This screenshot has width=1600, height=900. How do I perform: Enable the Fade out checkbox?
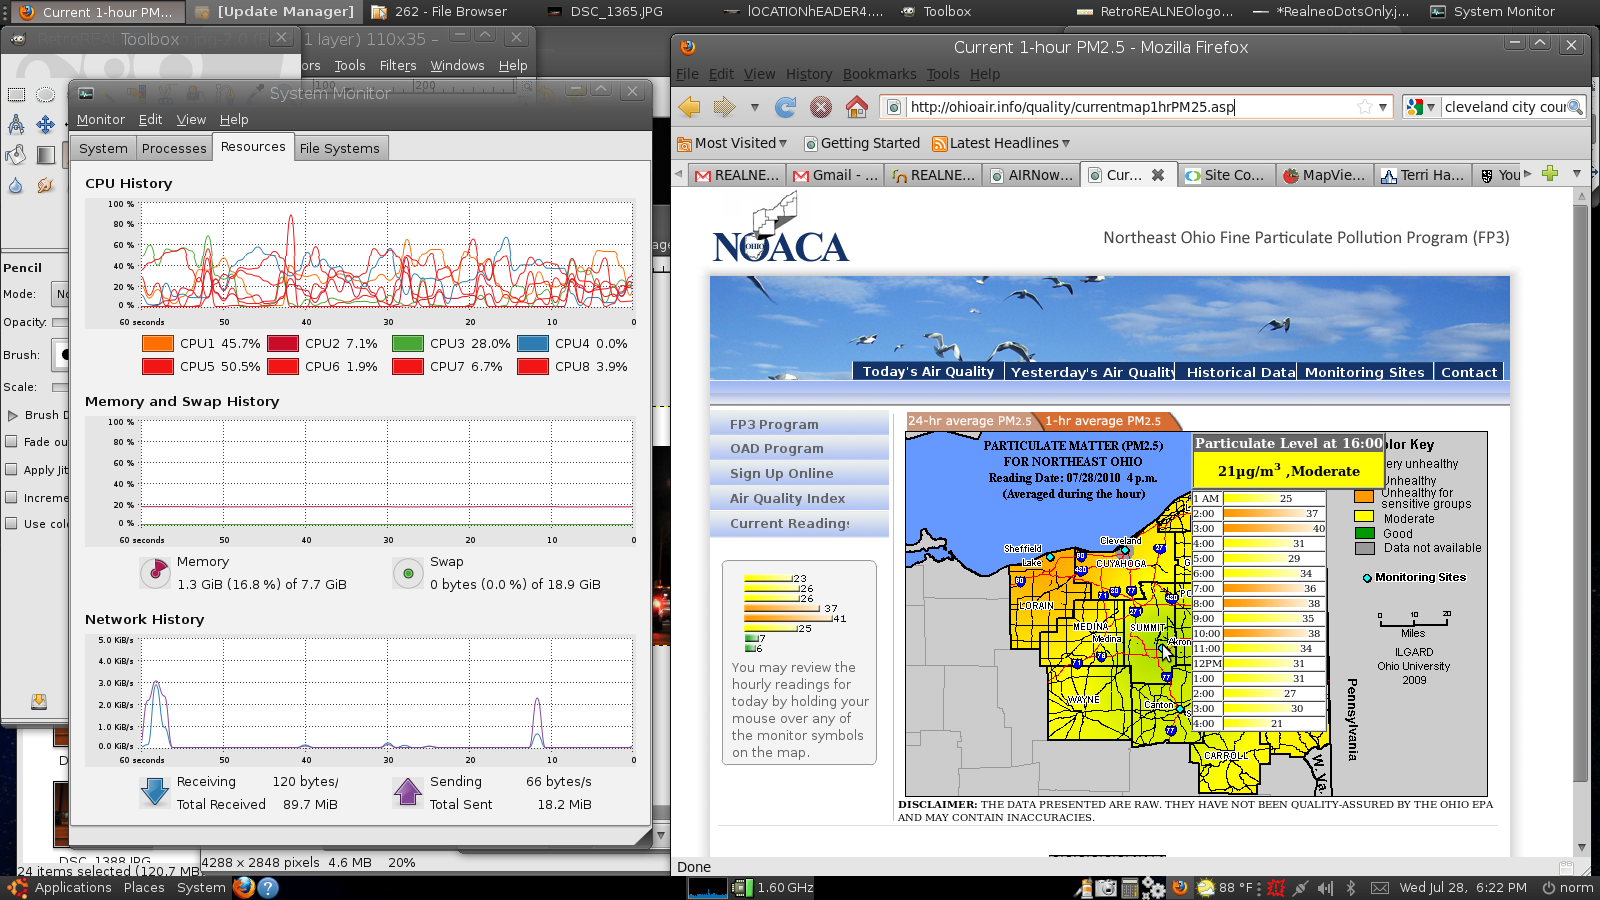pos(12,441)
